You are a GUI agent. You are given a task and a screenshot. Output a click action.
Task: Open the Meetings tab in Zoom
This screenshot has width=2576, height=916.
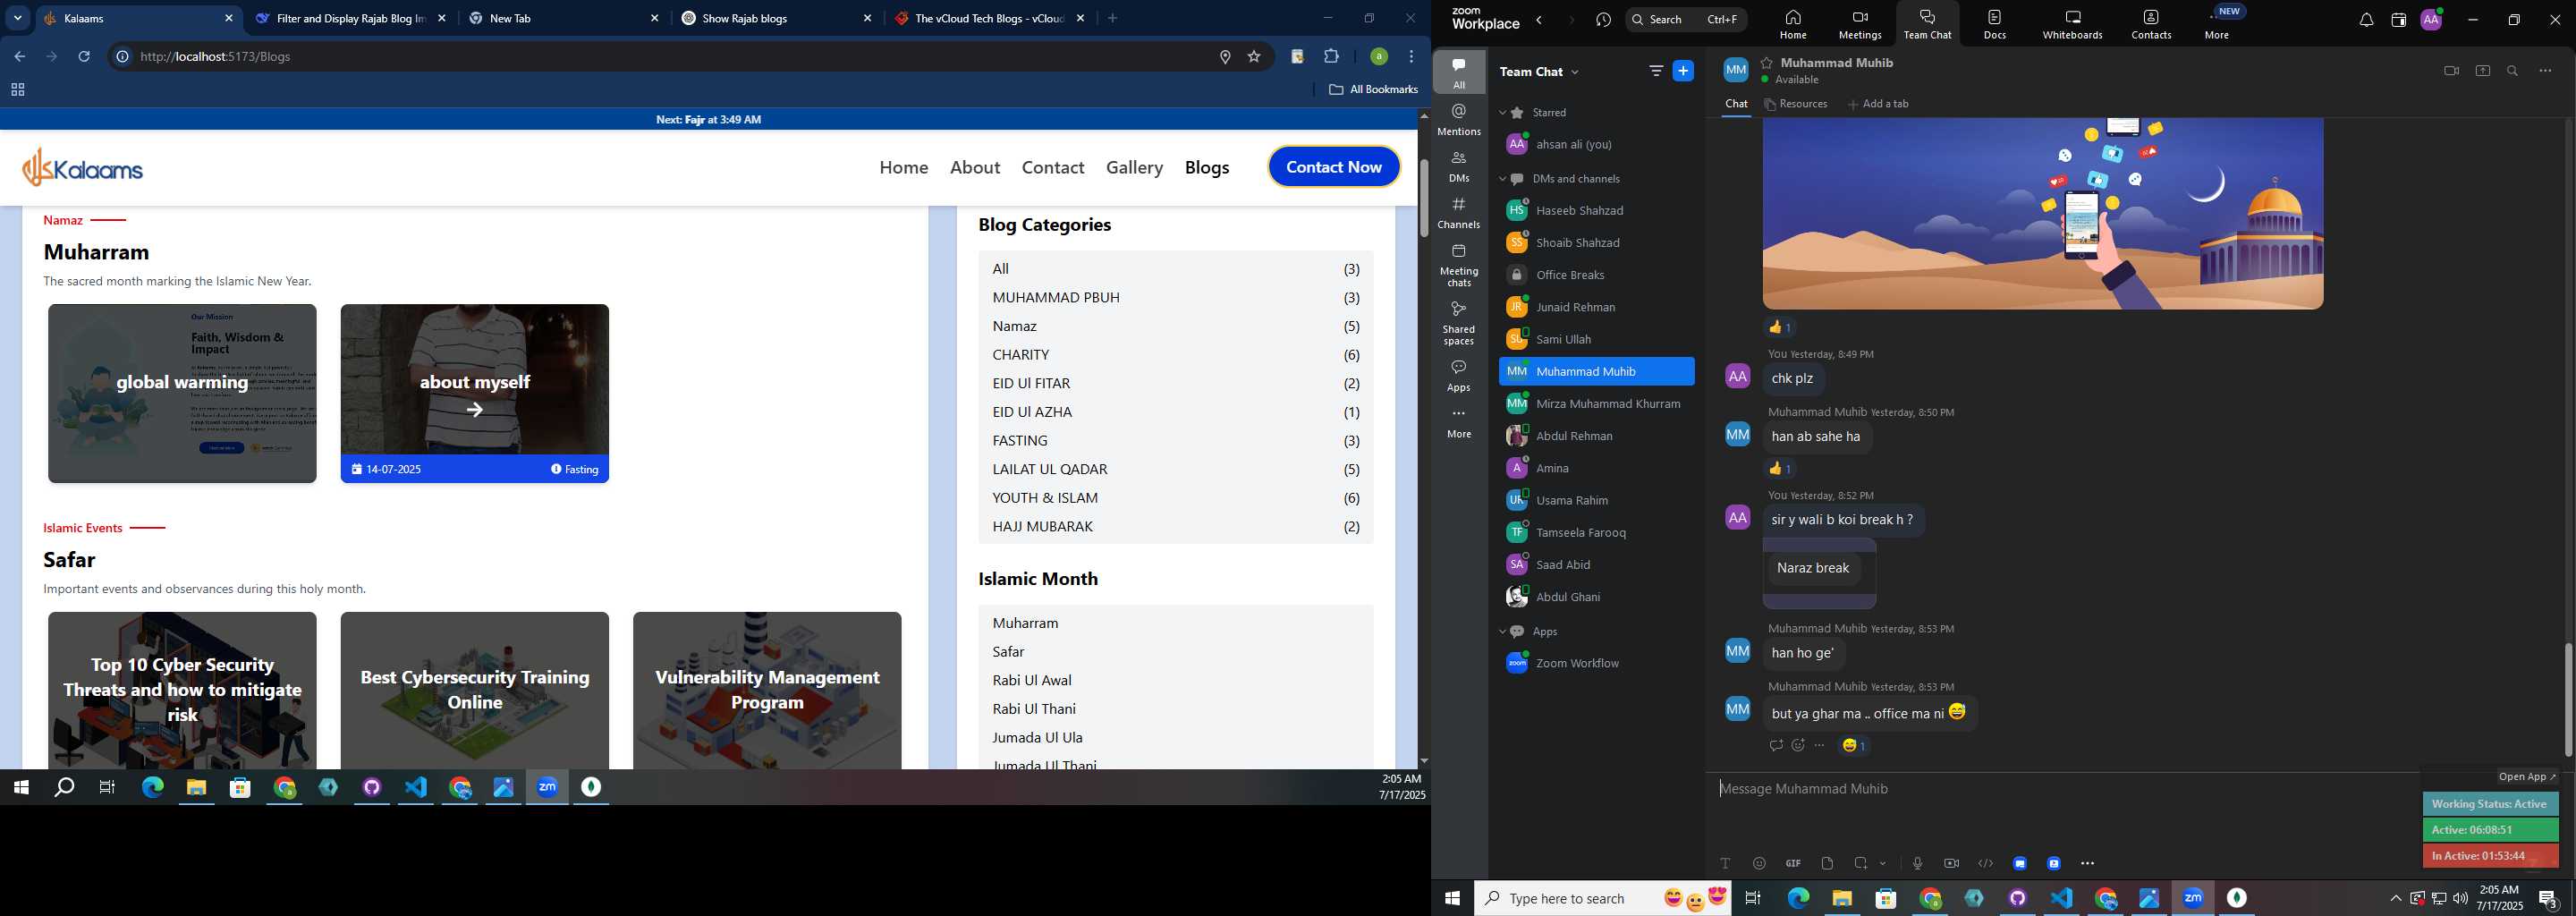(1860, 24)
